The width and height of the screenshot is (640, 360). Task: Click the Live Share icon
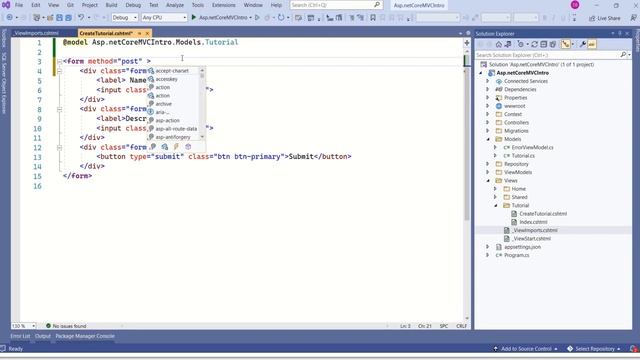click(592, 18)
